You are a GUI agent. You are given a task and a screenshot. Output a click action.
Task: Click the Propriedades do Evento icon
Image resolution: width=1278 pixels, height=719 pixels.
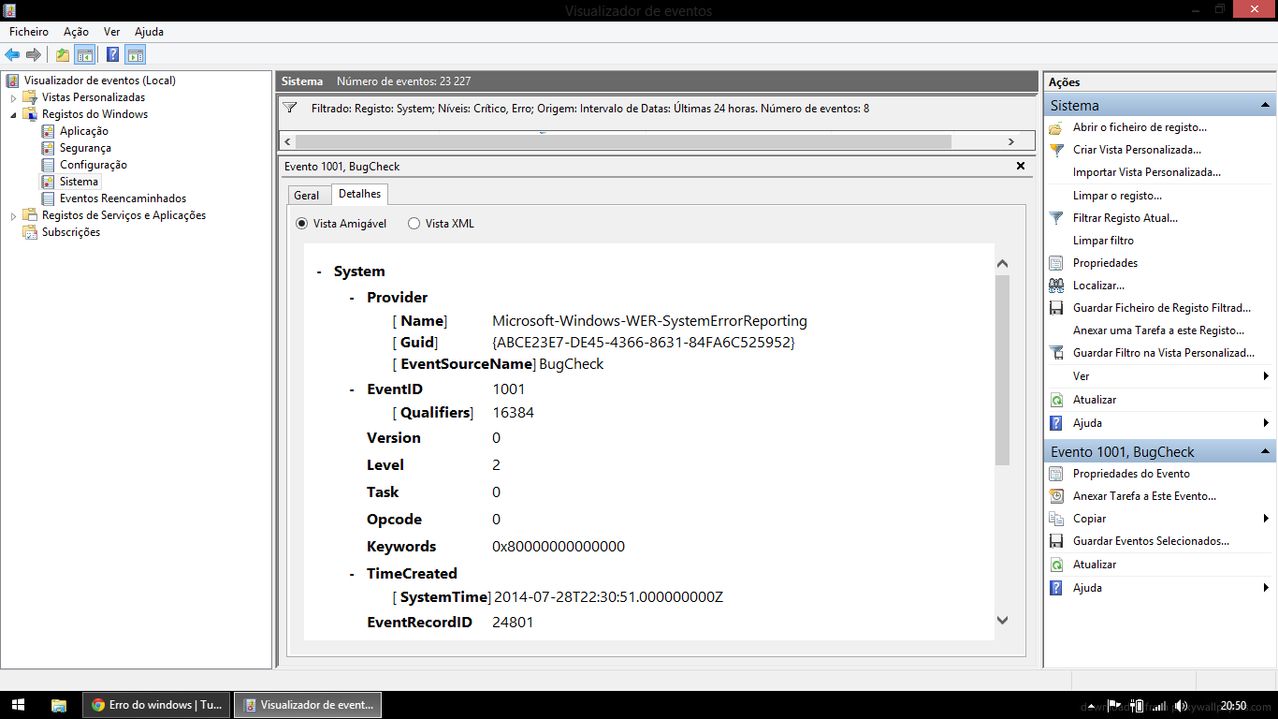1056,474
